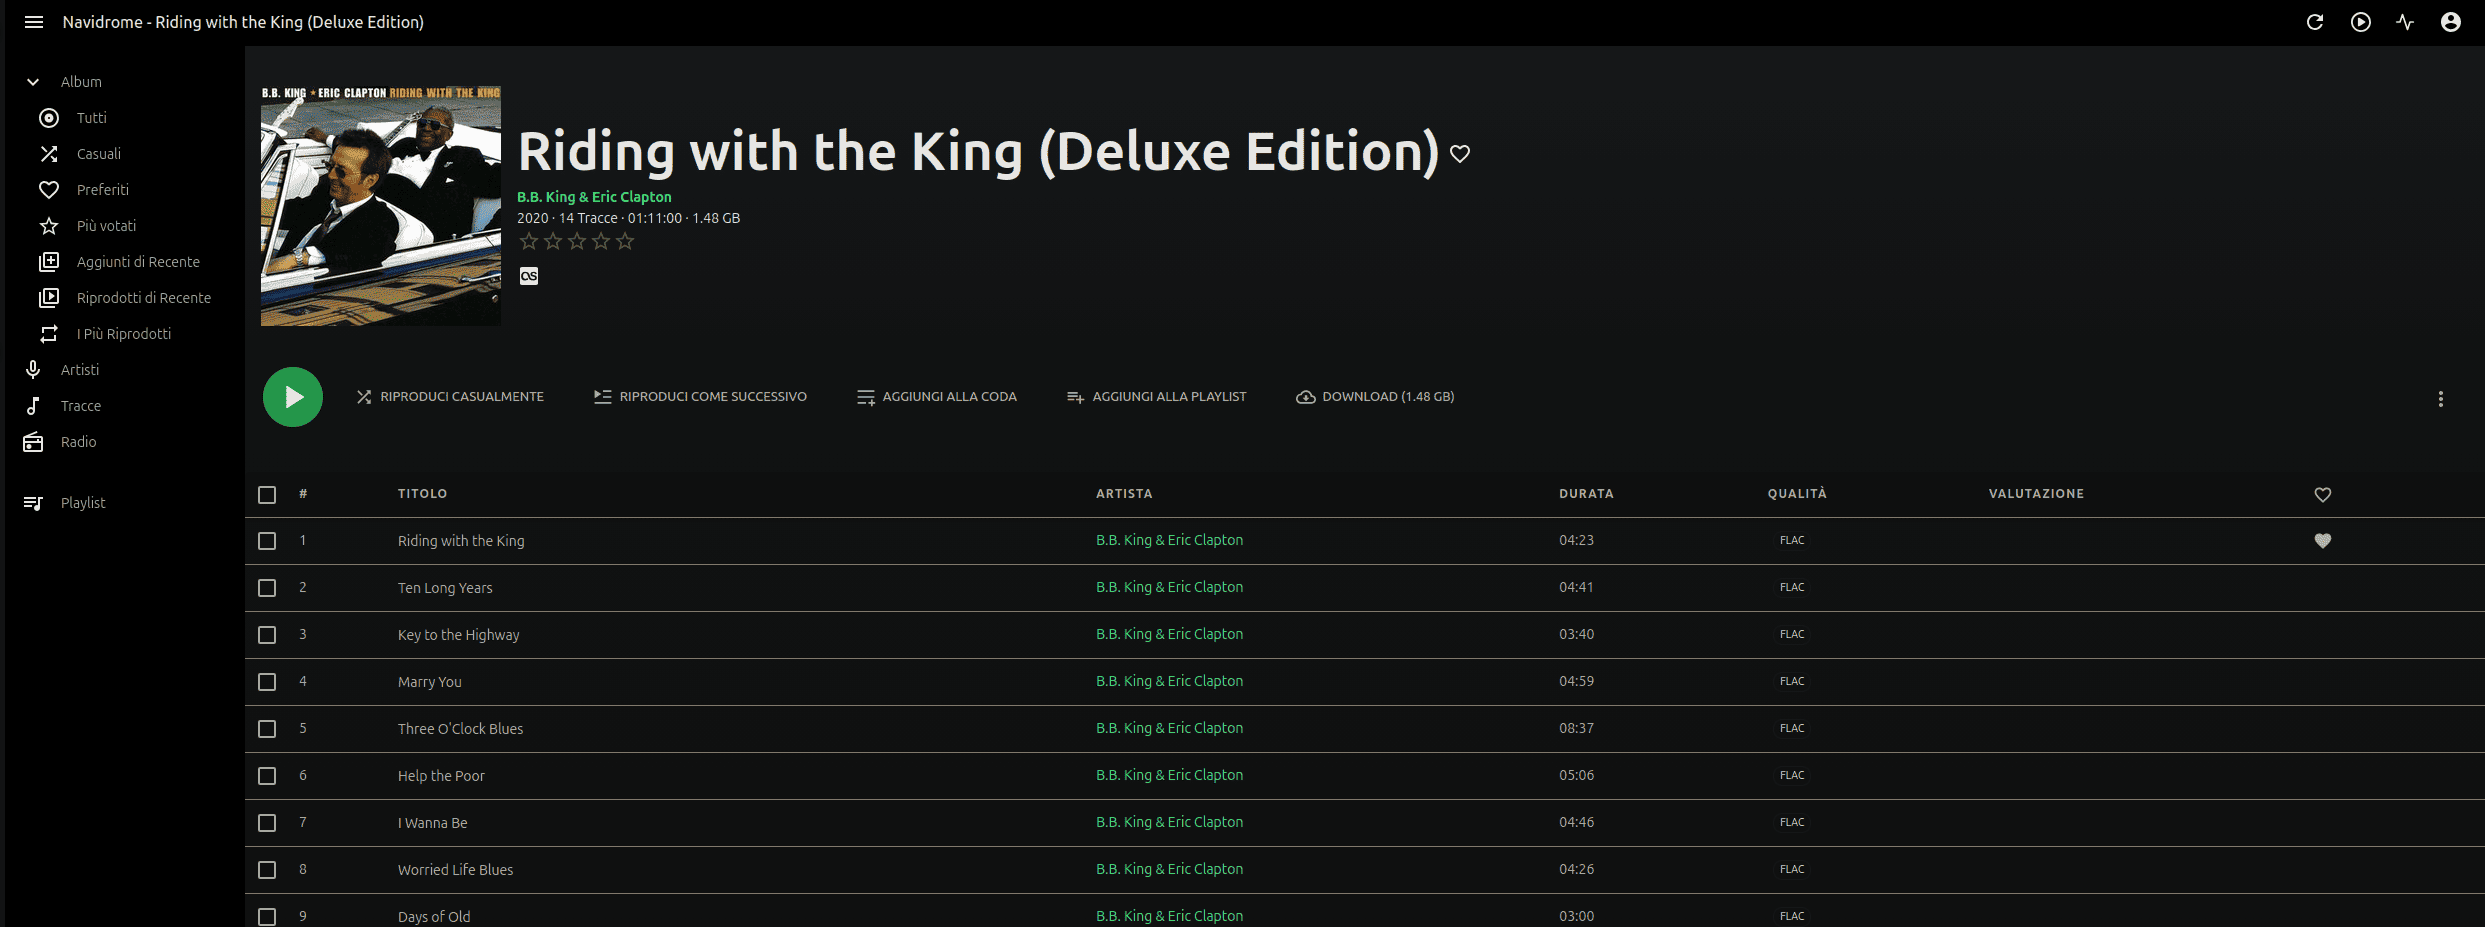
Task: Collapse the Album sidebar section
Action: point(33,82)
